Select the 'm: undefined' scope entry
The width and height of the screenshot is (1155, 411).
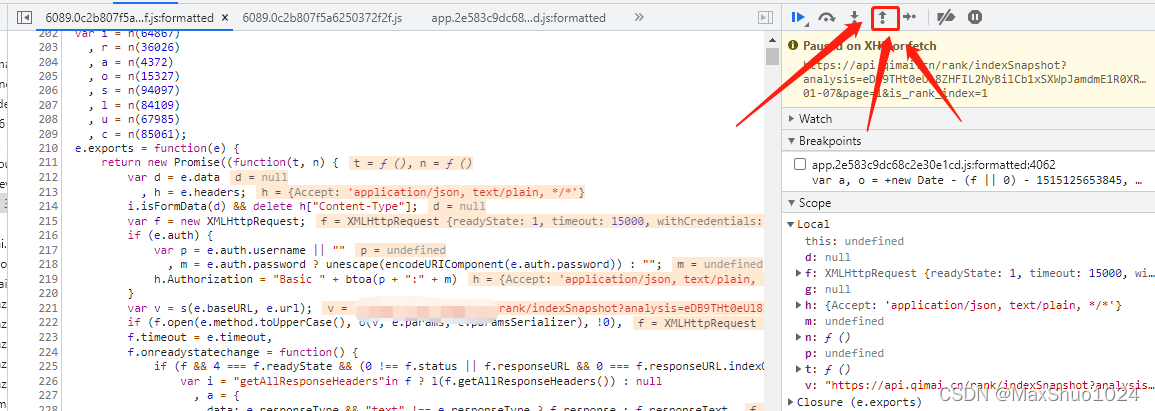(845, 321)
